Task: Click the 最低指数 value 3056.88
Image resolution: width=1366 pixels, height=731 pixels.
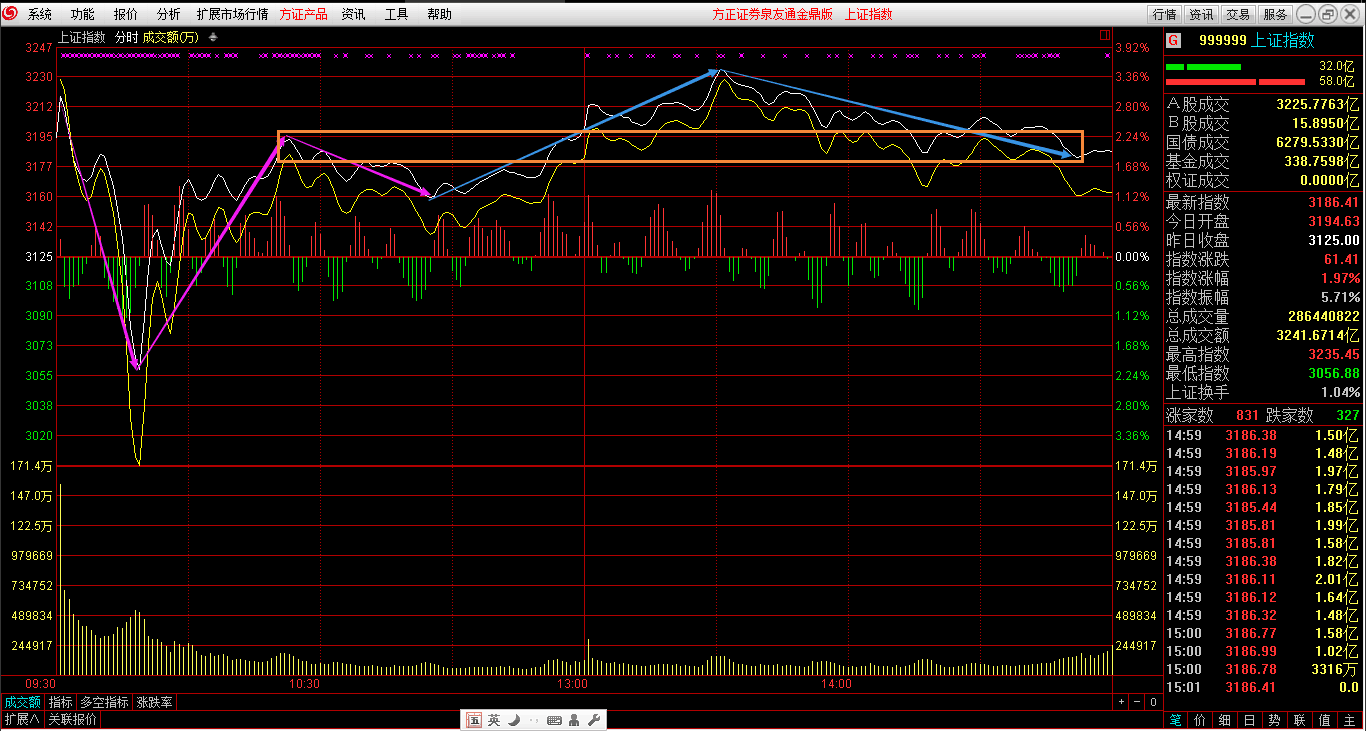Action: 1334,373
